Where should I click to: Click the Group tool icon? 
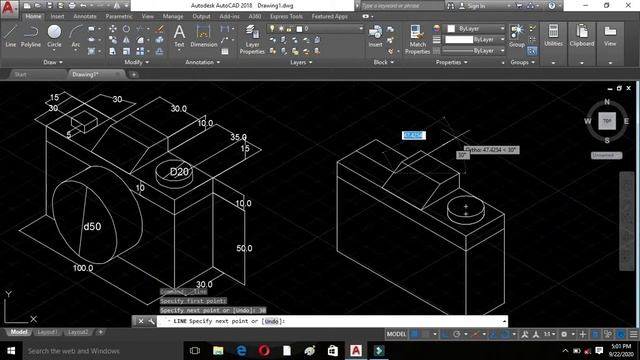[x=517, y=36]
